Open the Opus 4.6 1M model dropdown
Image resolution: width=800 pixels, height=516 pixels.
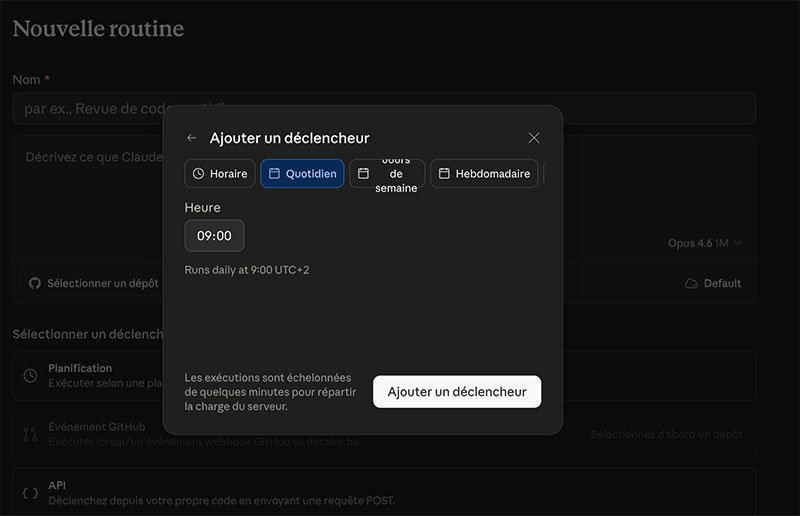pos(704,243)
